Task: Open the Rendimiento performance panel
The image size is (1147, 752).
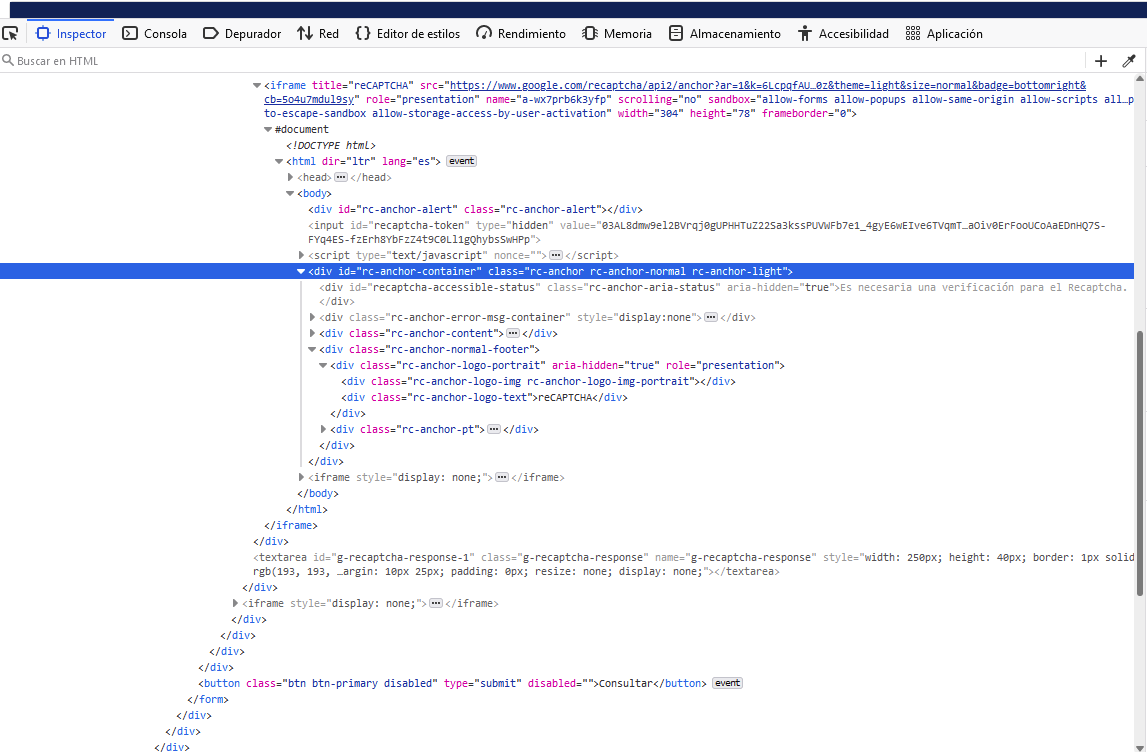Action: (x=521, y=33)
